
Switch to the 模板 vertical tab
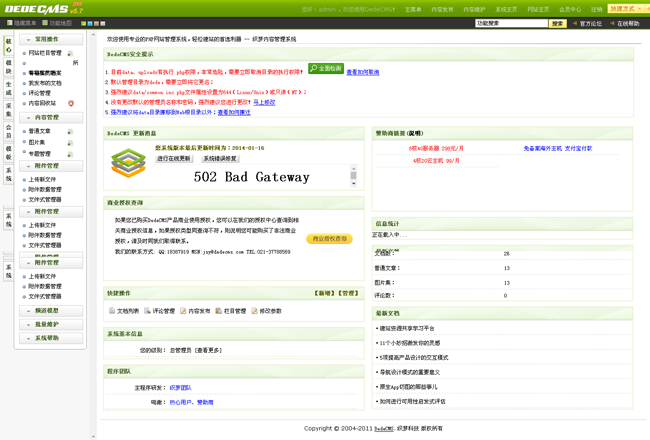pos(8,153)
